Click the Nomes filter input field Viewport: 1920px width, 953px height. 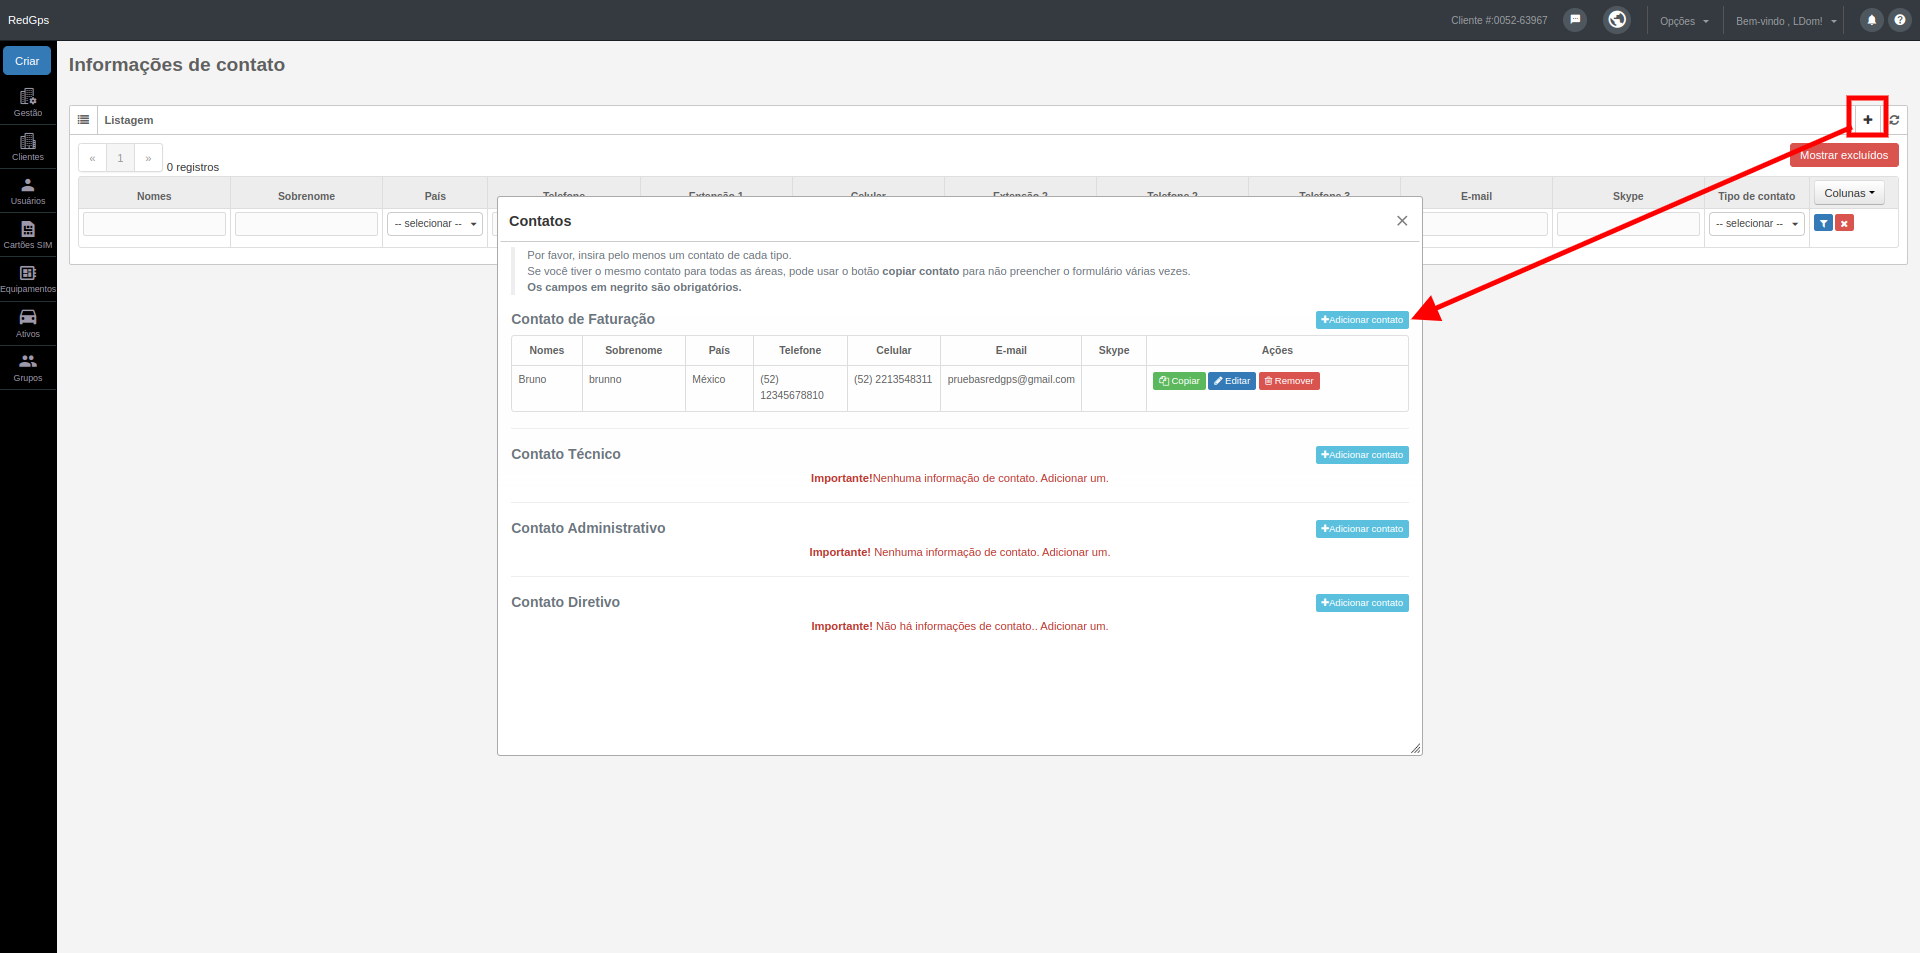(154, 224)
